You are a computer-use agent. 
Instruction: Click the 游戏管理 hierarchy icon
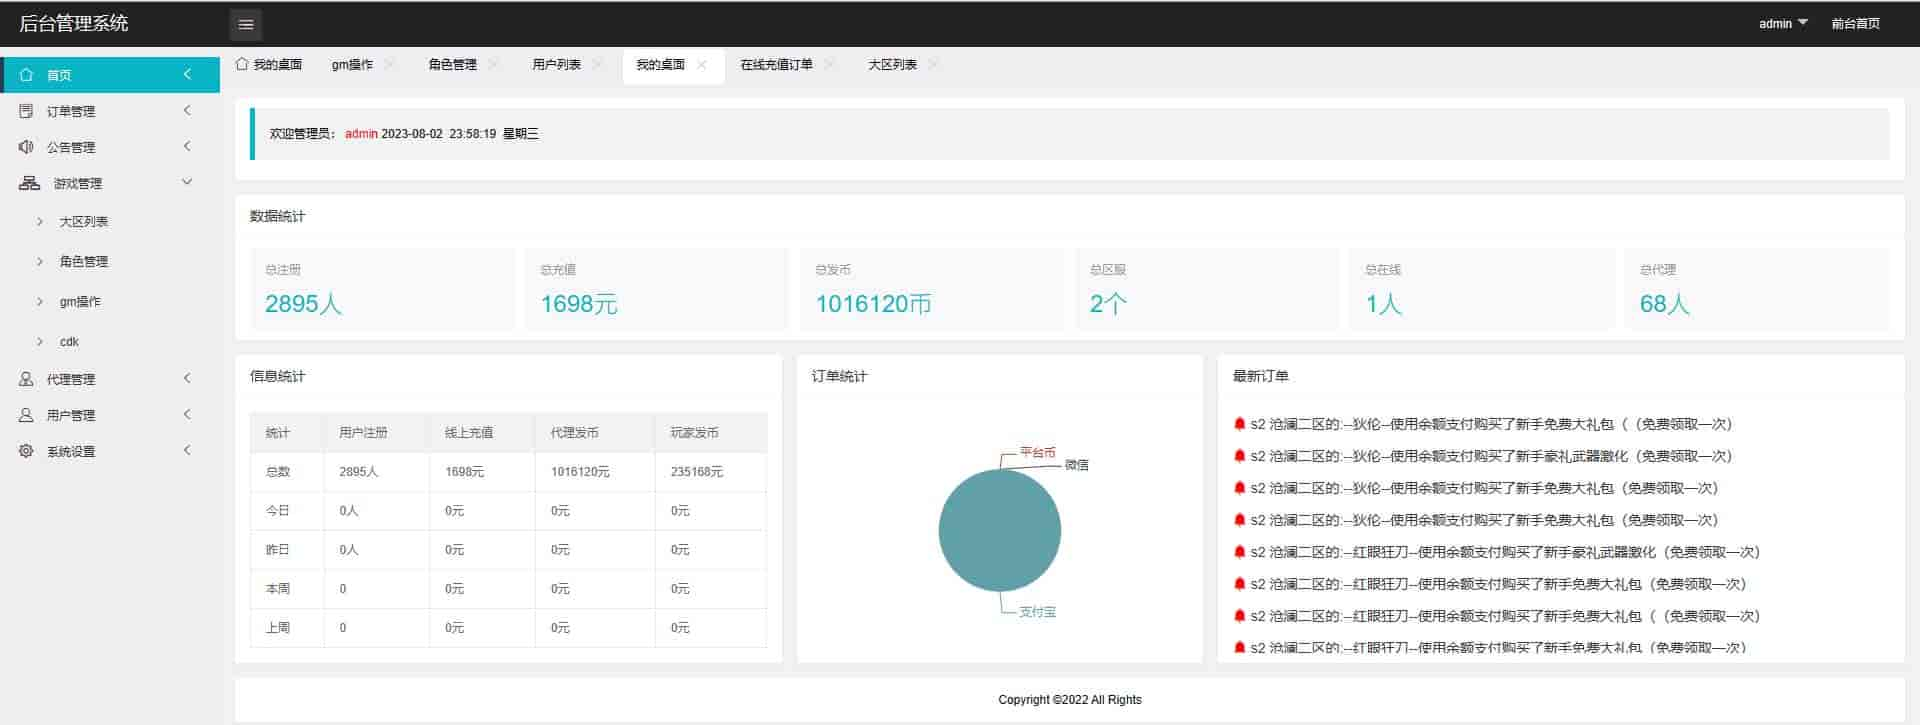30,183
